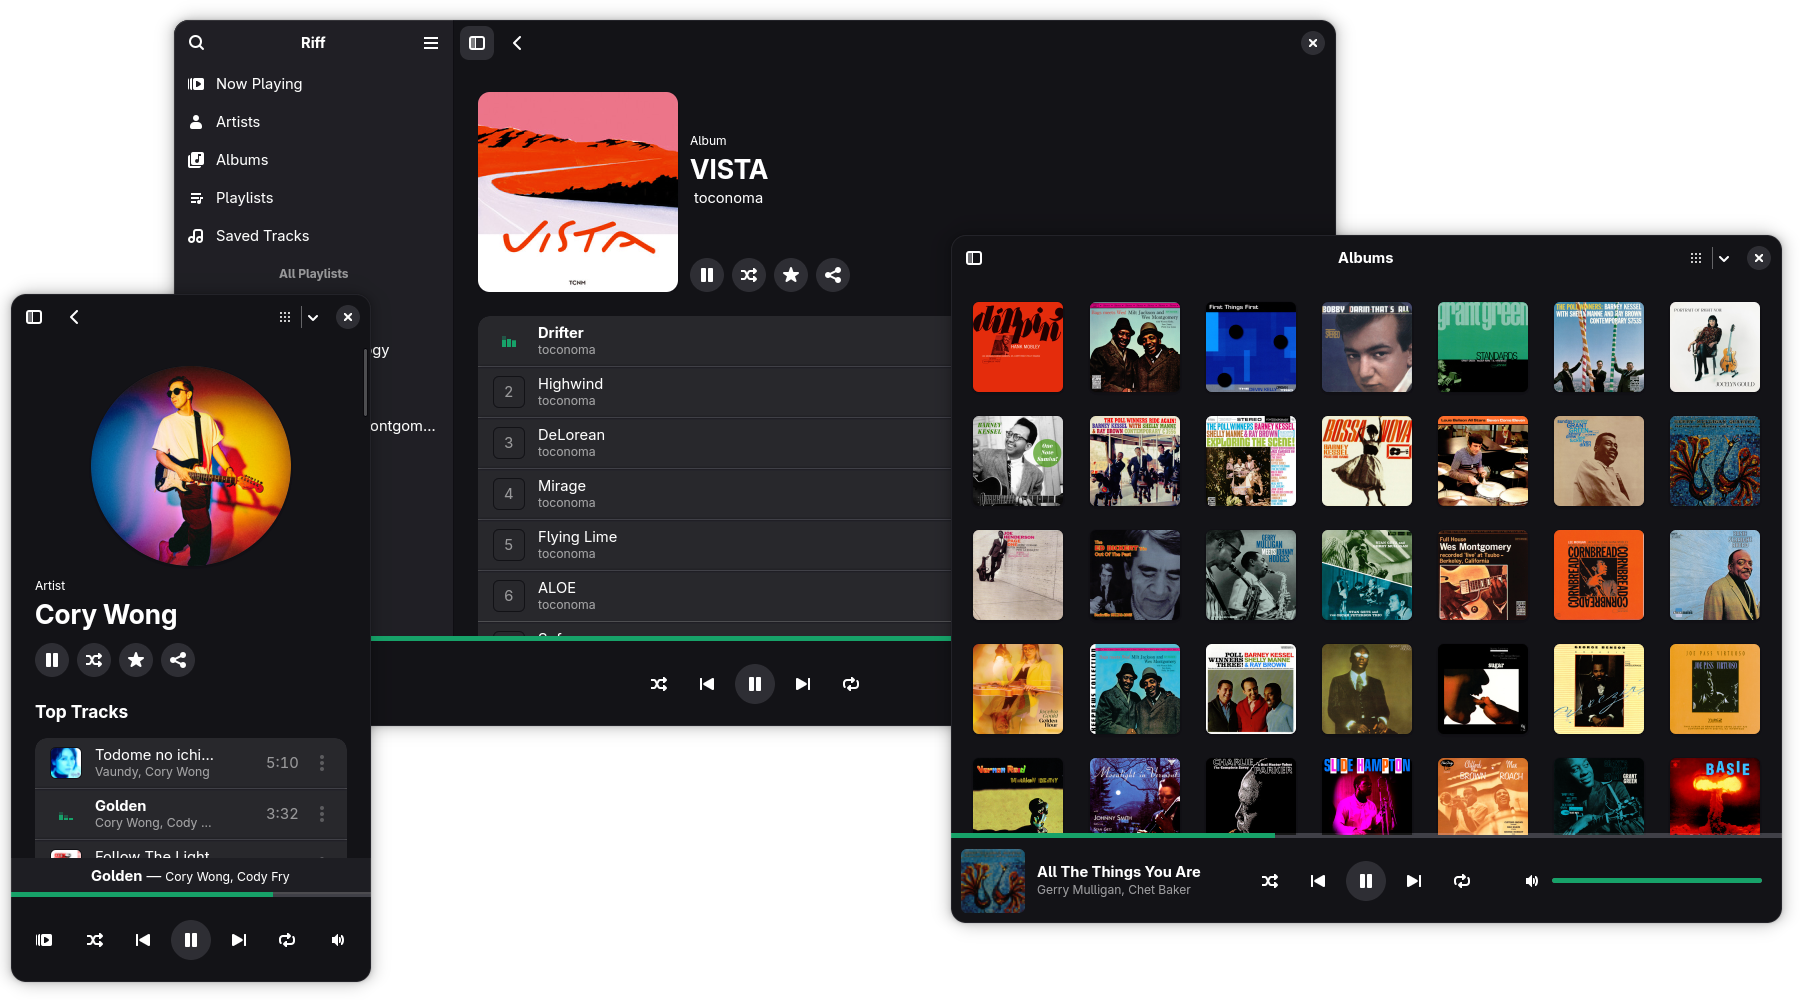Open more options for the Golden track
Image resolution: width=1800 pixels, height=1000 pixels.
tap(322, 814)
